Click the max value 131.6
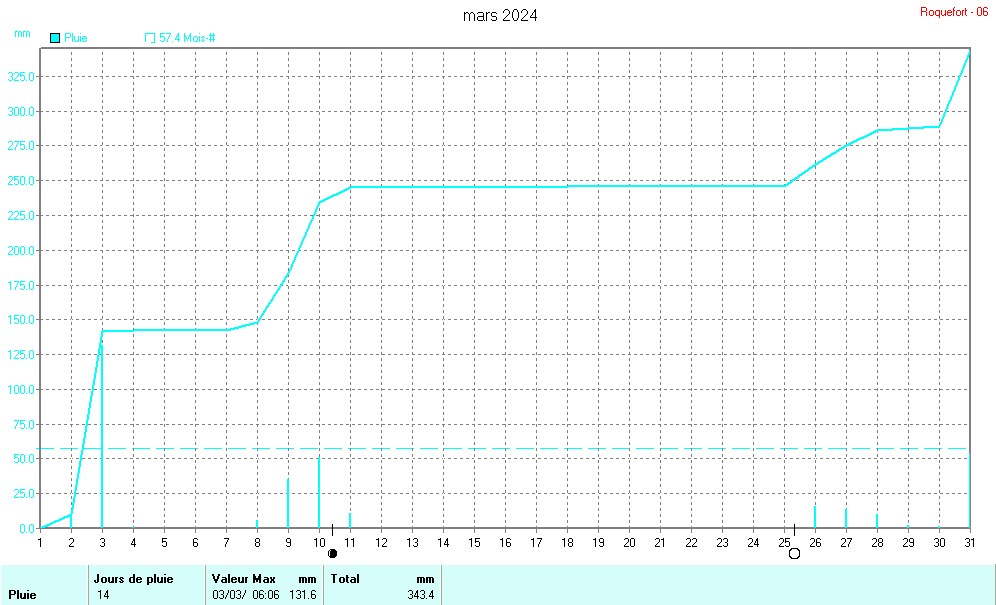 [x=302, y=595]
